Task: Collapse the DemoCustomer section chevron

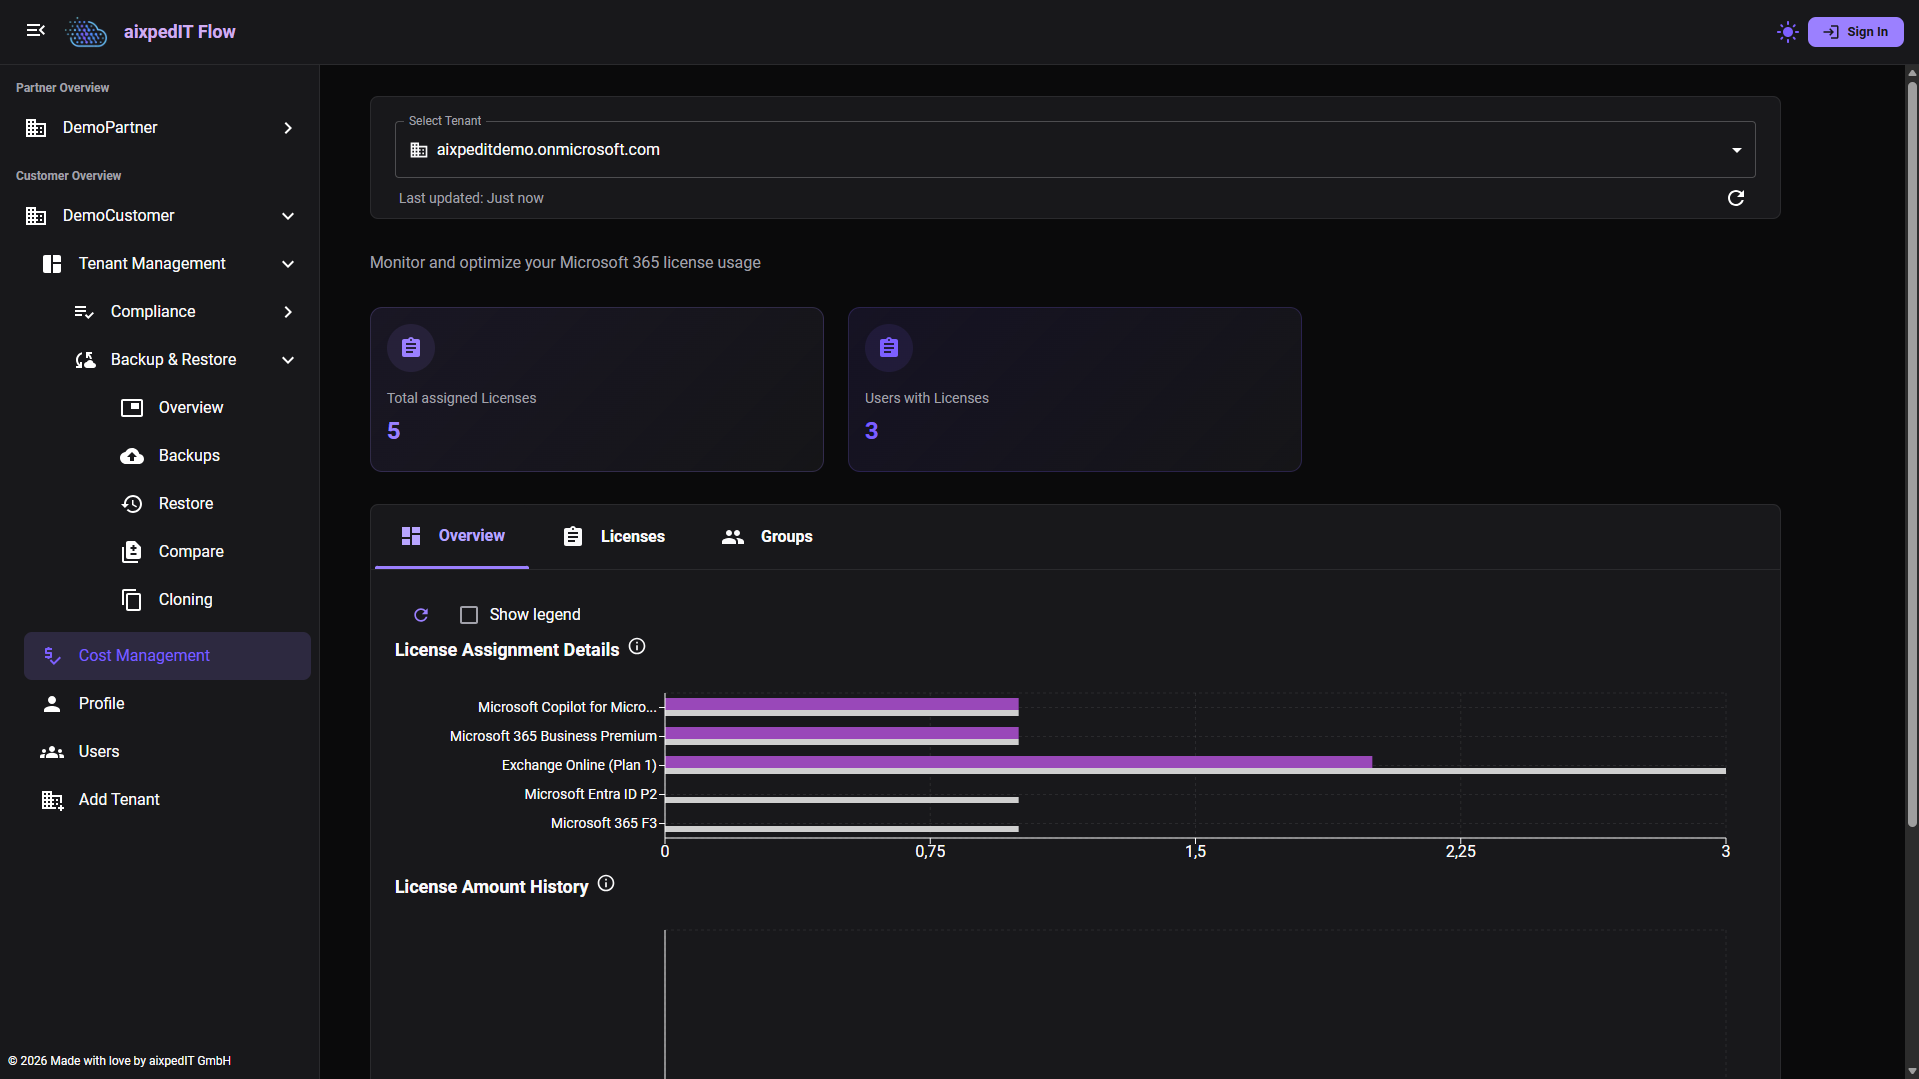Action: [x=288, y=216]
